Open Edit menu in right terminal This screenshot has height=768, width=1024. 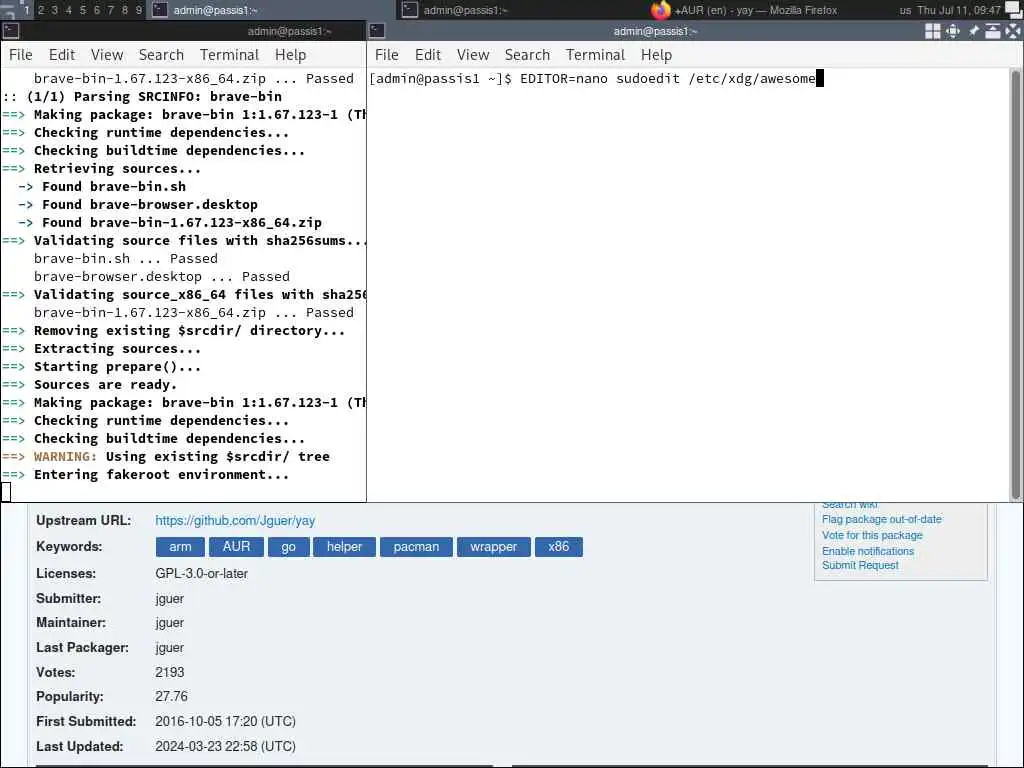(428, 55)
